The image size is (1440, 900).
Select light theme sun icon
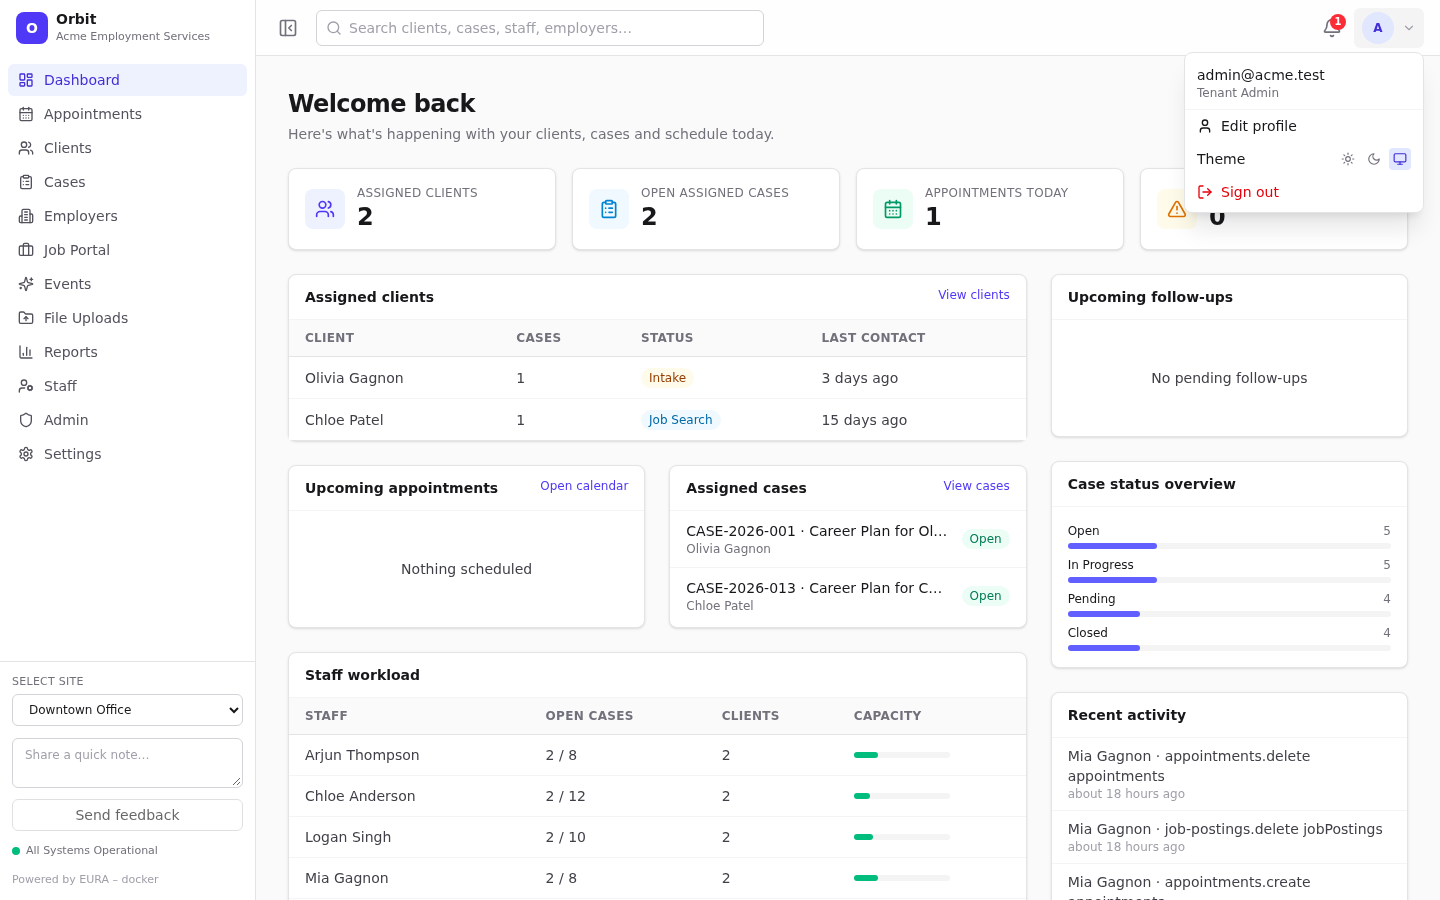[1348, 159]
